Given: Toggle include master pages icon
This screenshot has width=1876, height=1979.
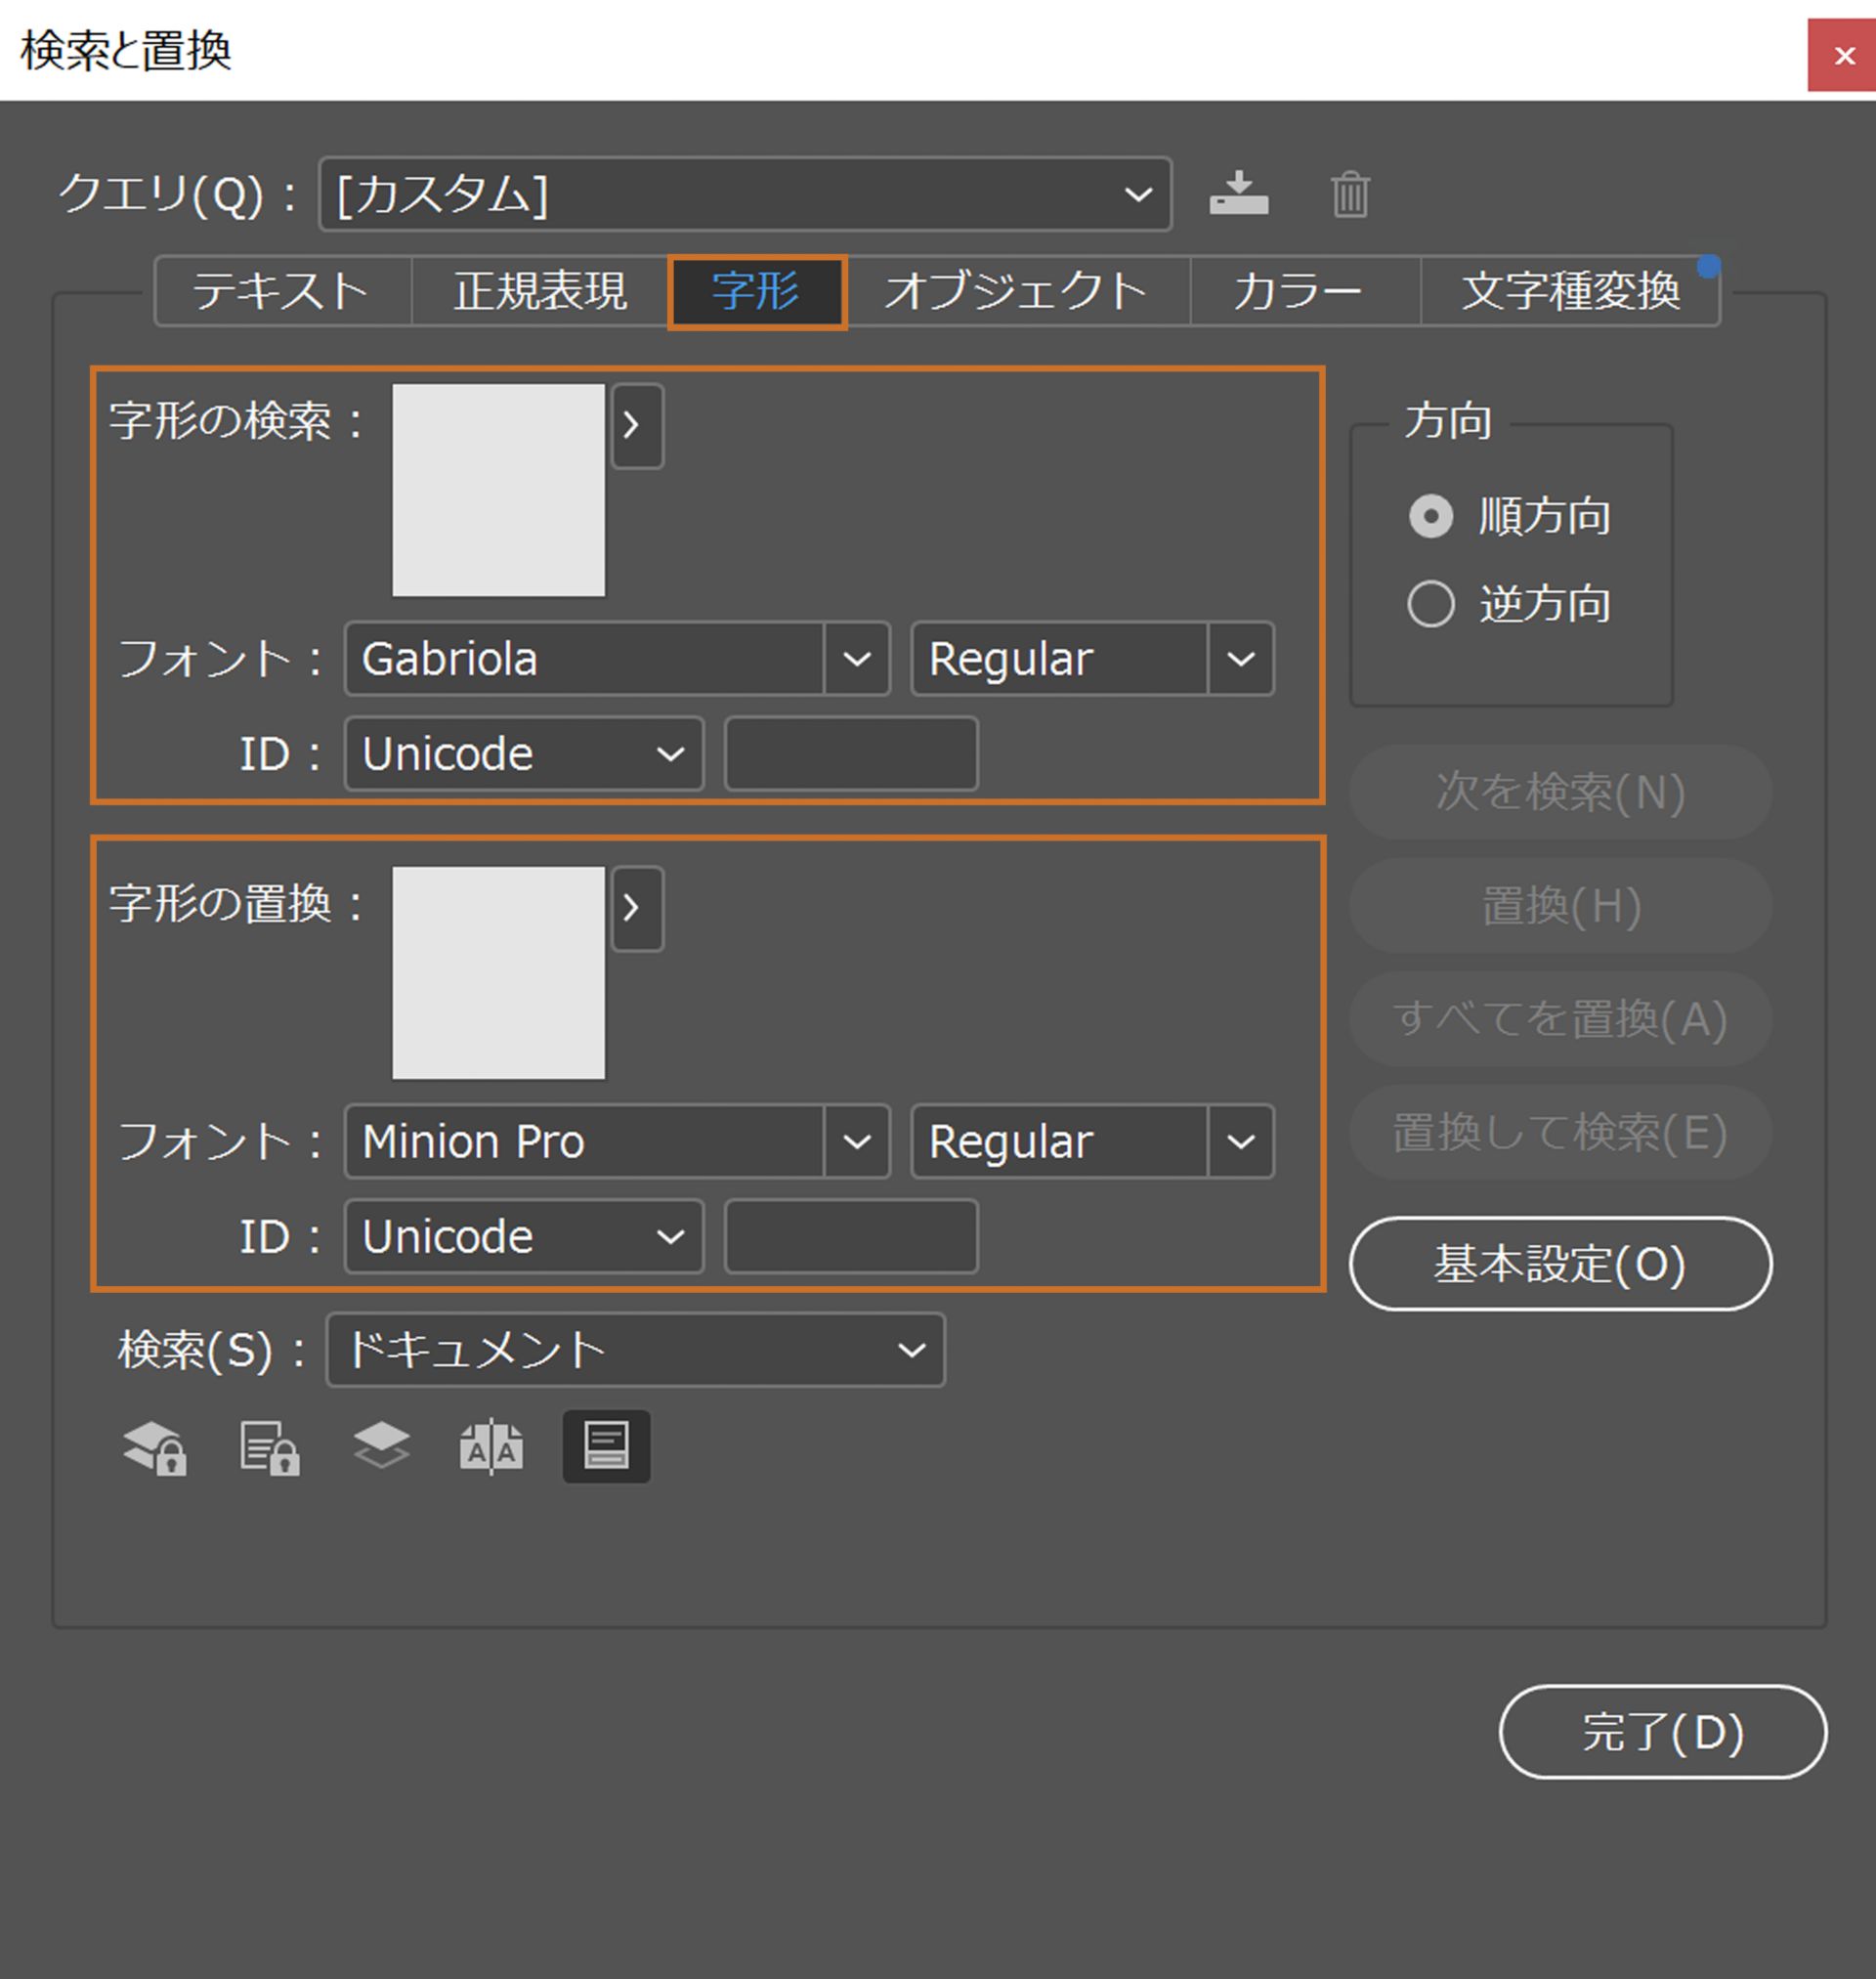Looking at the screenshot, I should (x=492, y=1447).
